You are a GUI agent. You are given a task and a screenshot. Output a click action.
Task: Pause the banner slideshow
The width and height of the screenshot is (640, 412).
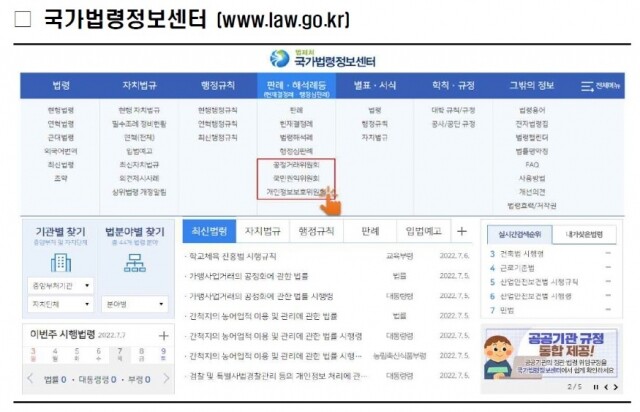pos(595,385)
